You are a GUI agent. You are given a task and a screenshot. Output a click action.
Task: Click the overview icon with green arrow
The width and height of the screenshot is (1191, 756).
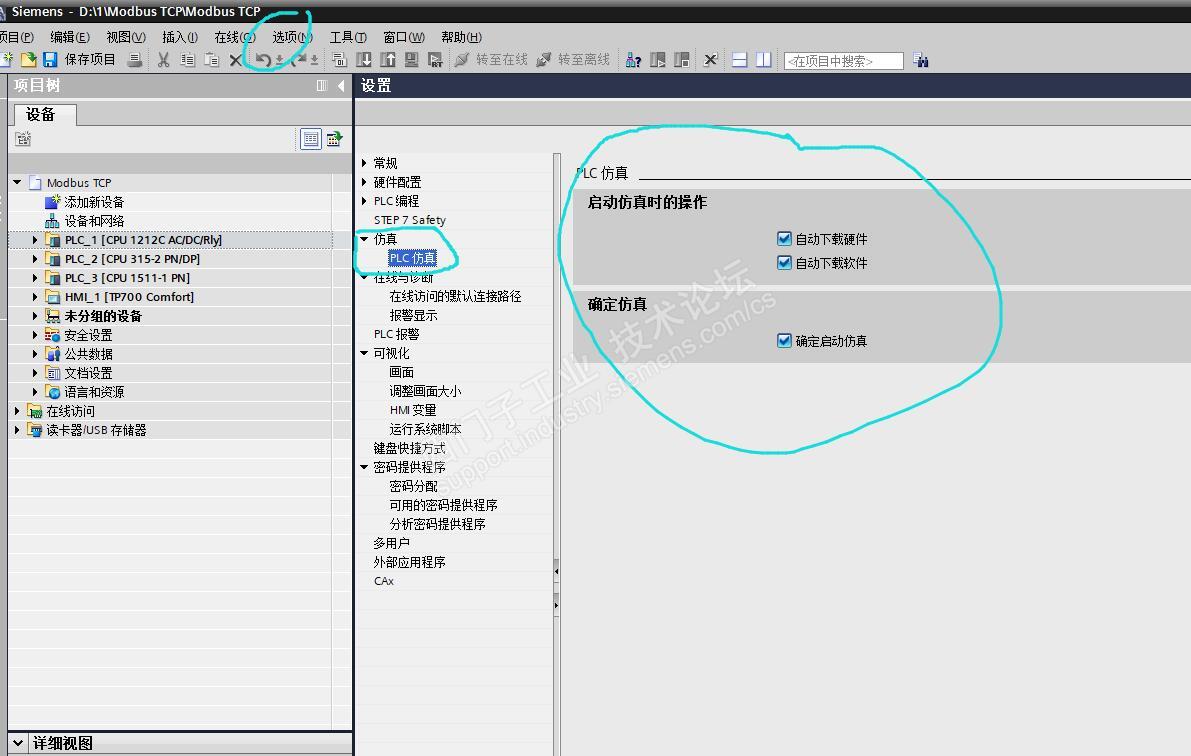334,139
